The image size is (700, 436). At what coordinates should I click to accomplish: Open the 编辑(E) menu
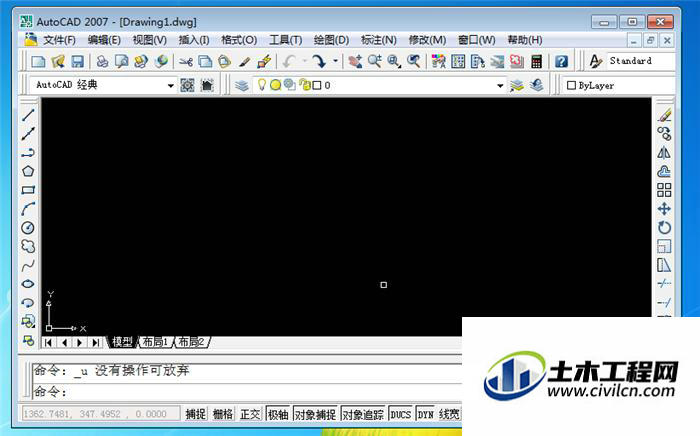(104, 40)
